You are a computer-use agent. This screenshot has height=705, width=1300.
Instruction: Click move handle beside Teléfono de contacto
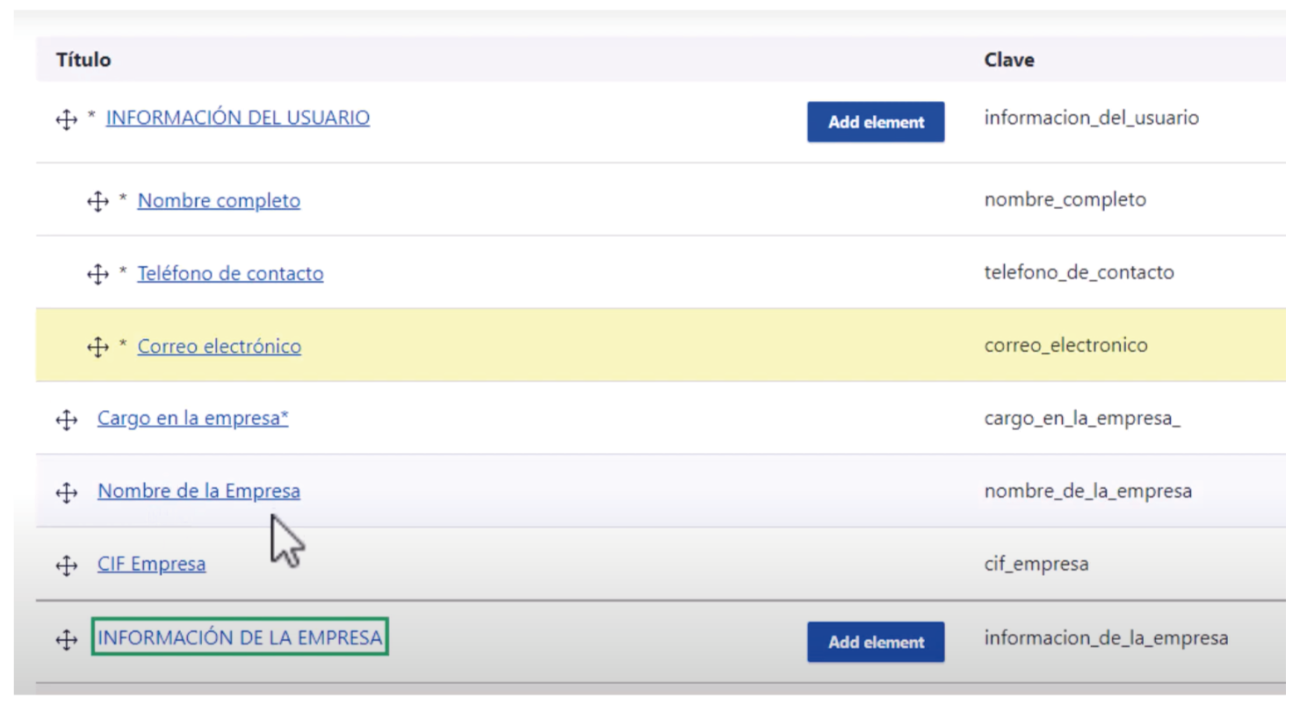click(x=97, y=274)
